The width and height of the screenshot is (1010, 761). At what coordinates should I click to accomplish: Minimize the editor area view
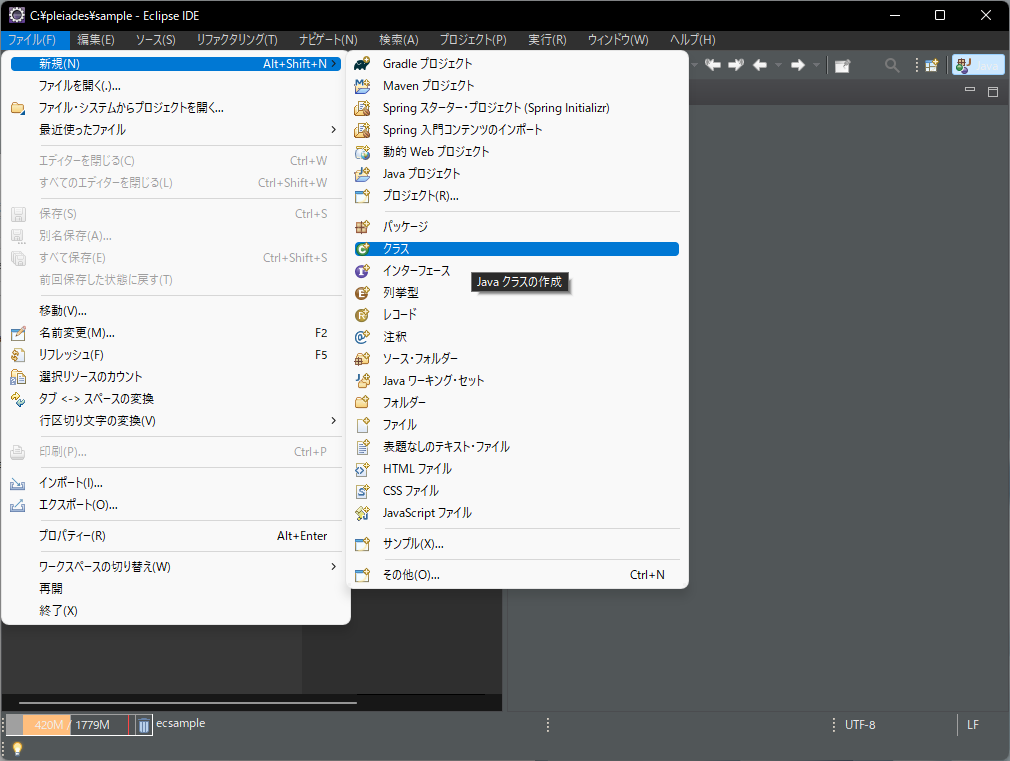tap(969, 90)
